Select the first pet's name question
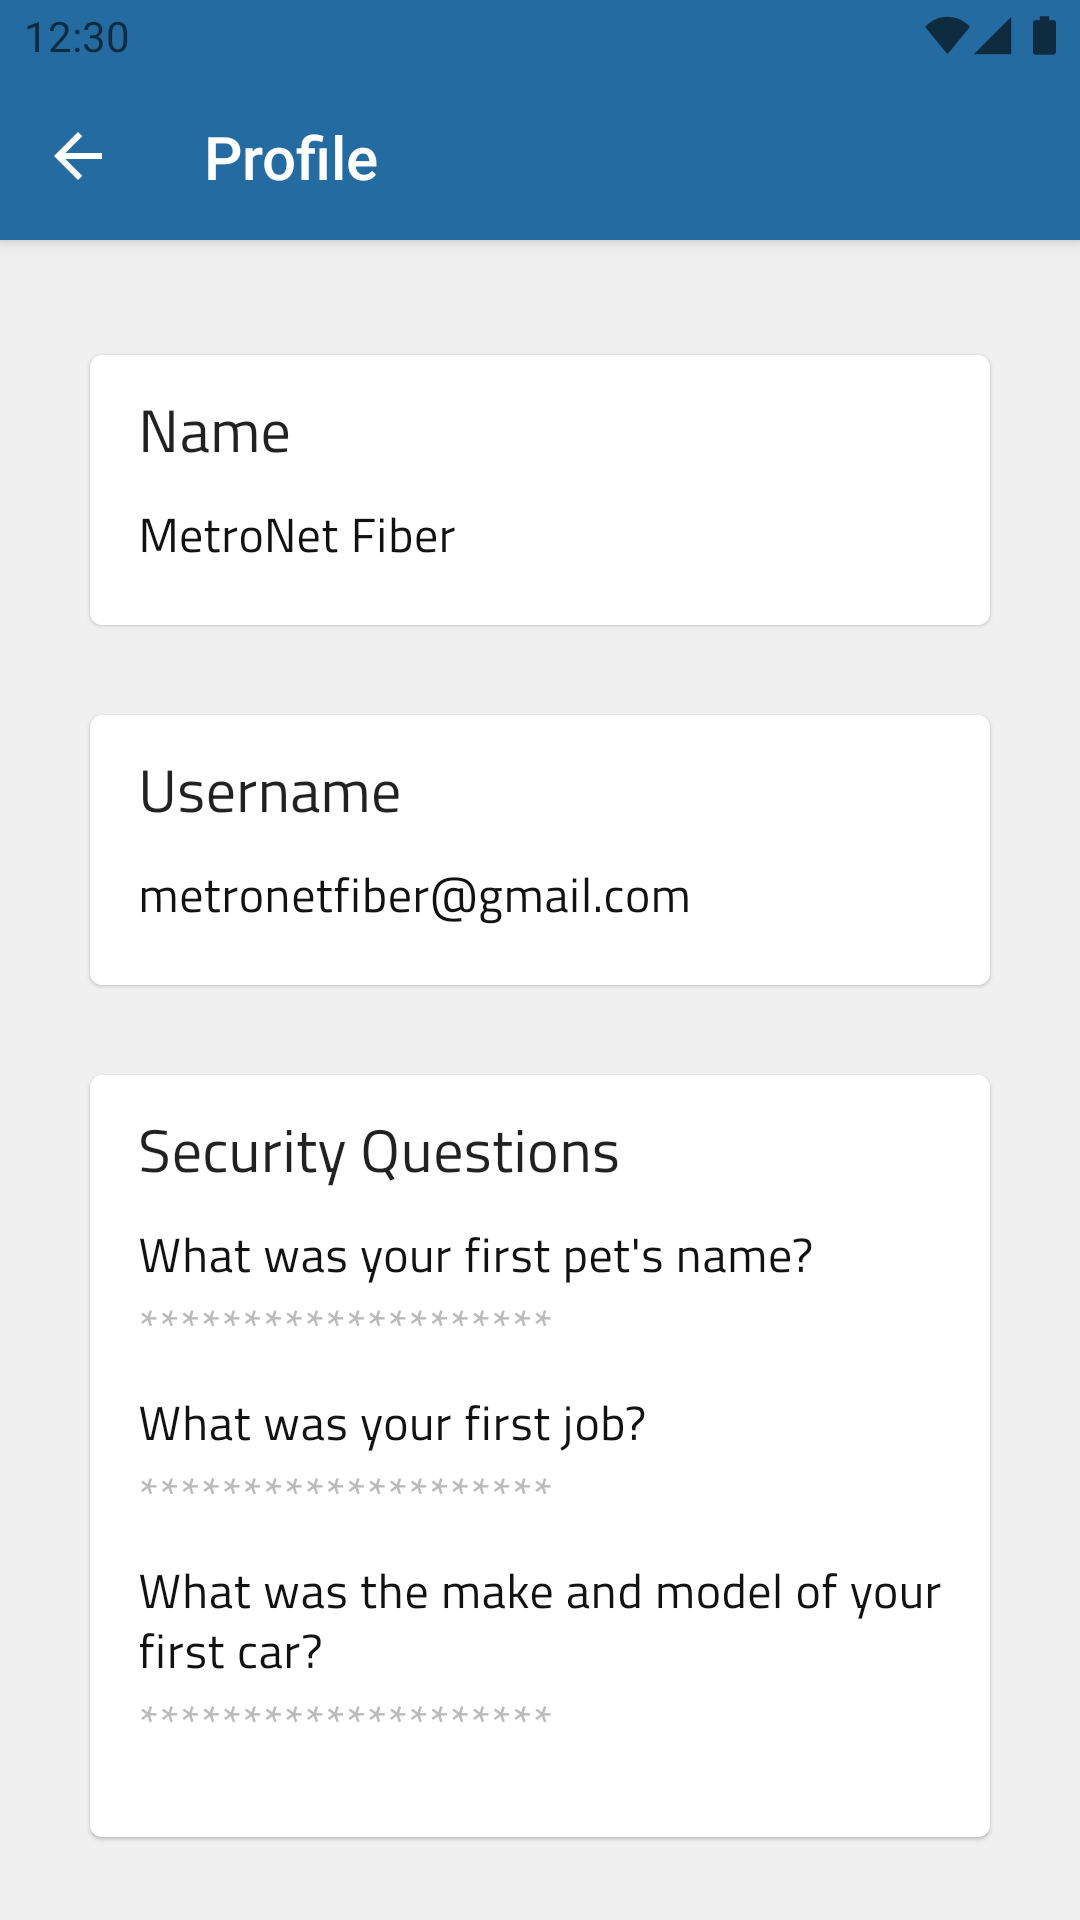 476,1257
